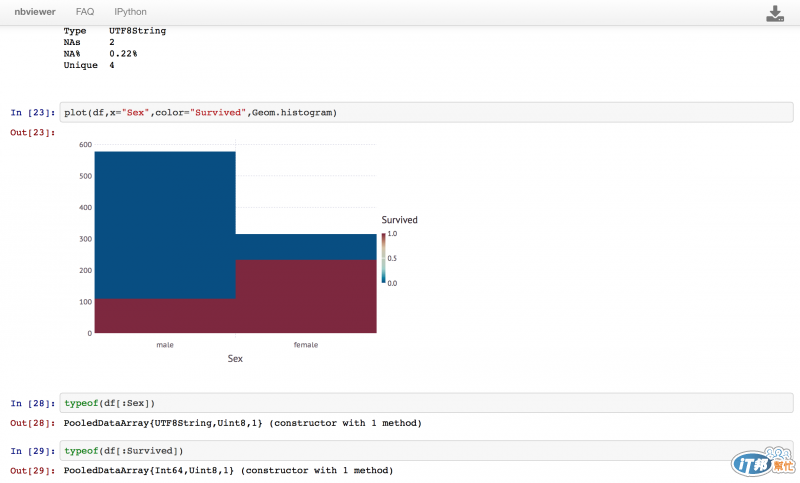The width and height of the screenshot is (800, 483).
Task: Open the IPython link
Action: click(130, 12)
